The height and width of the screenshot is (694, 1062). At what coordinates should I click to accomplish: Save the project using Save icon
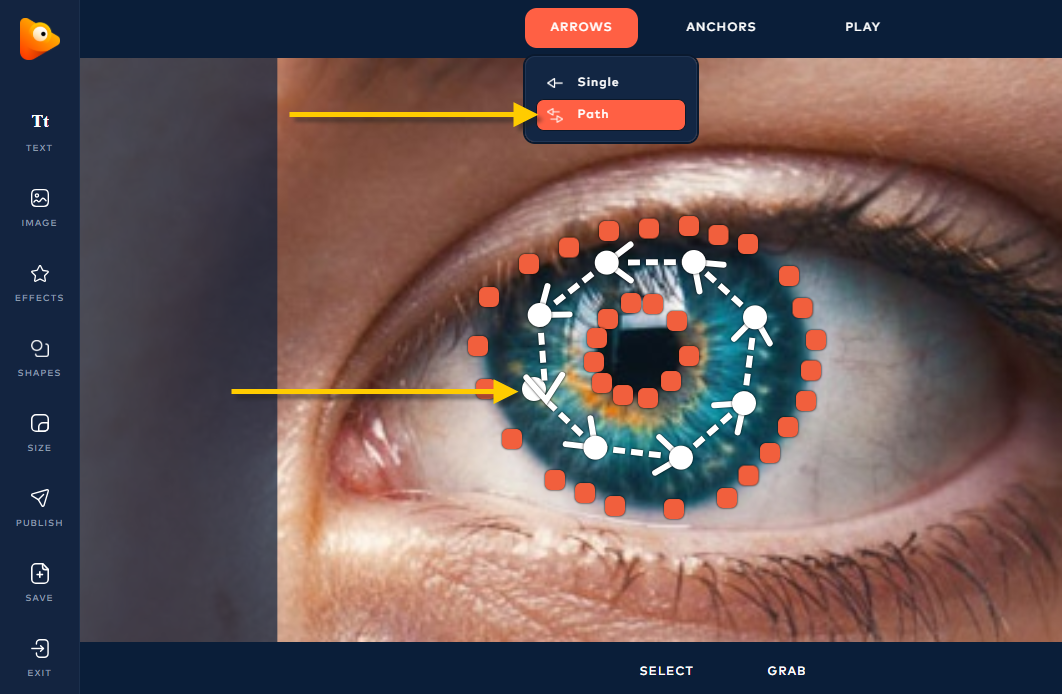[39, 573]
